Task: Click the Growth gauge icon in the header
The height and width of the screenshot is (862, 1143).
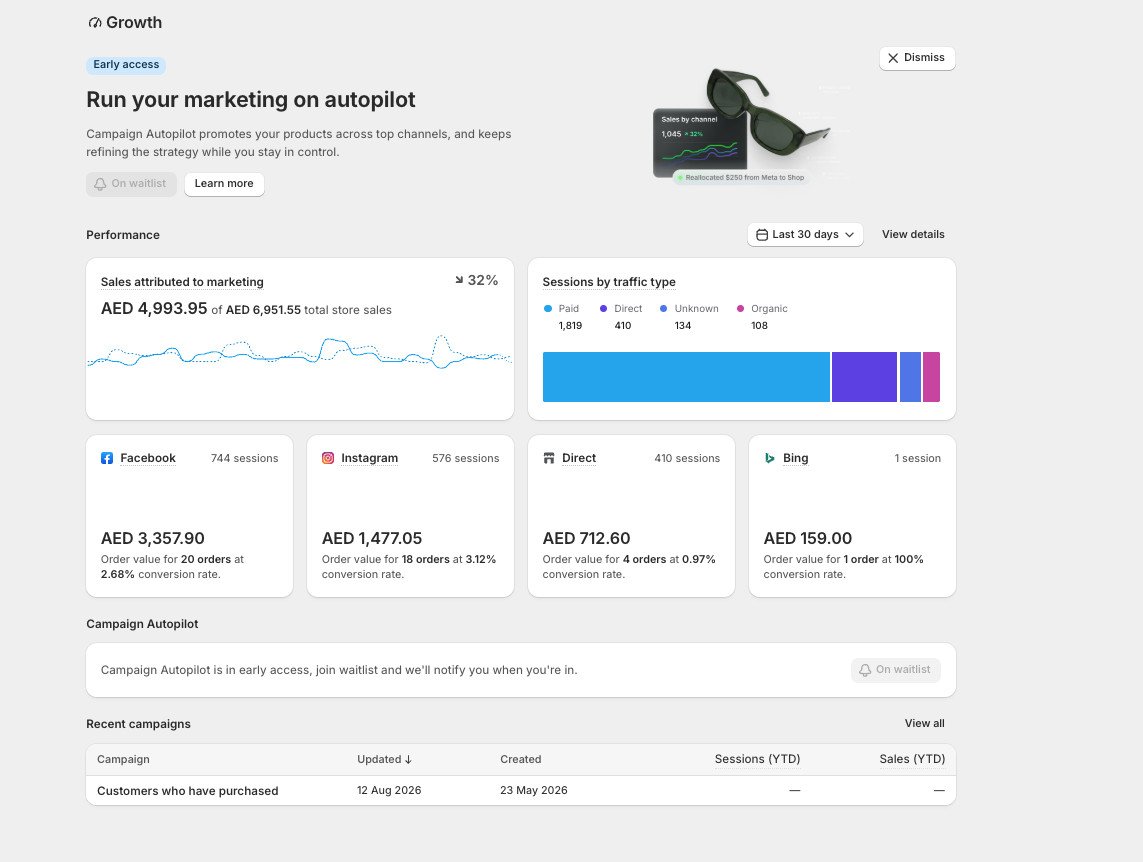Action: click(95, 23)
